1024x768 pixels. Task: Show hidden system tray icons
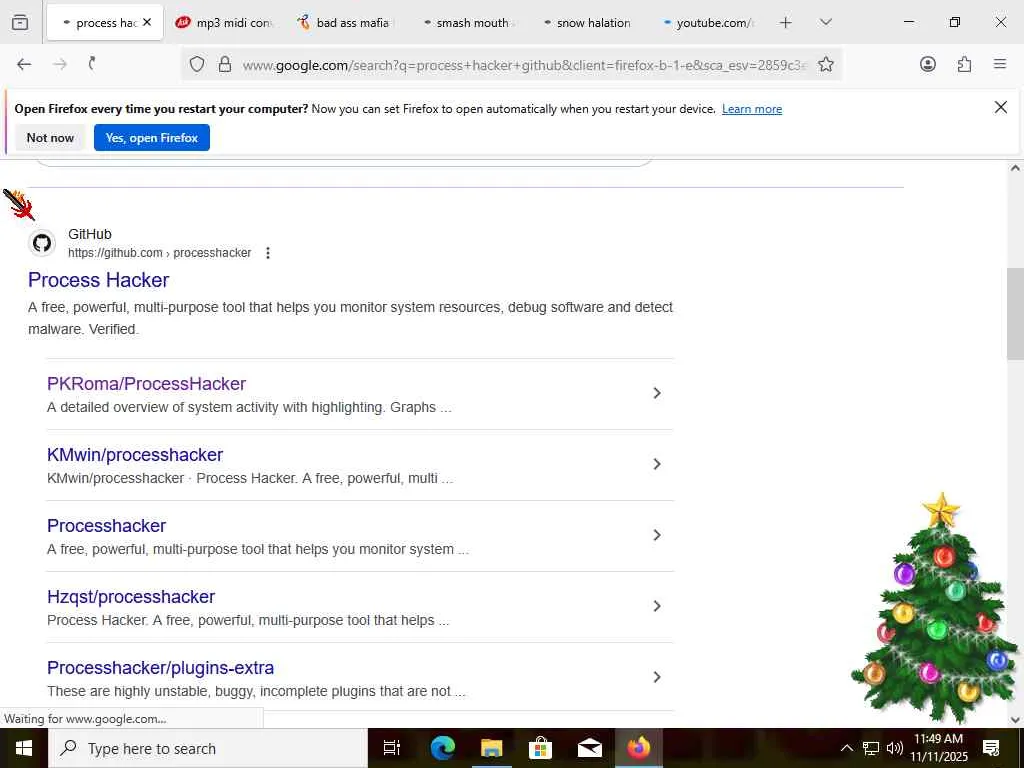(846, 748)
